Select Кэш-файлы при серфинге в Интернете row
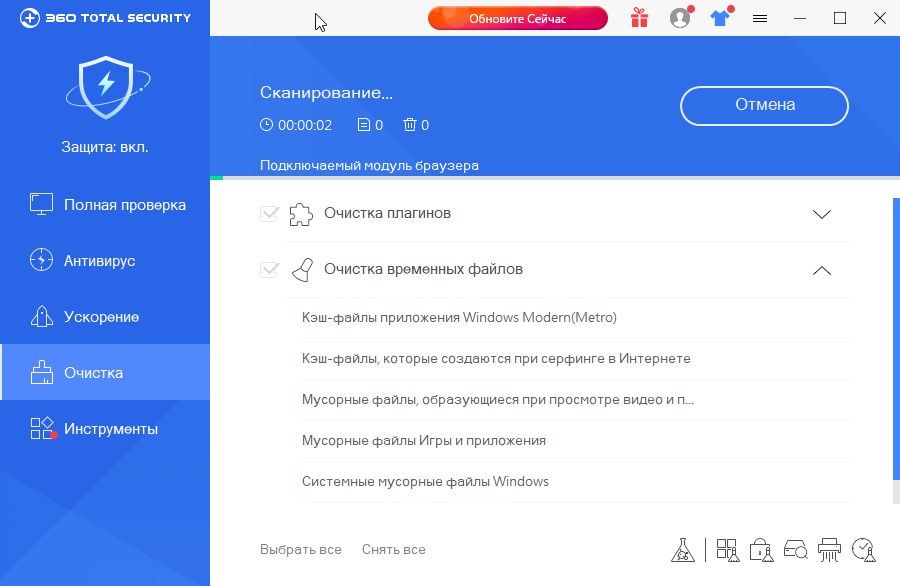Viewport: 900px width, 586px height. 575,359
